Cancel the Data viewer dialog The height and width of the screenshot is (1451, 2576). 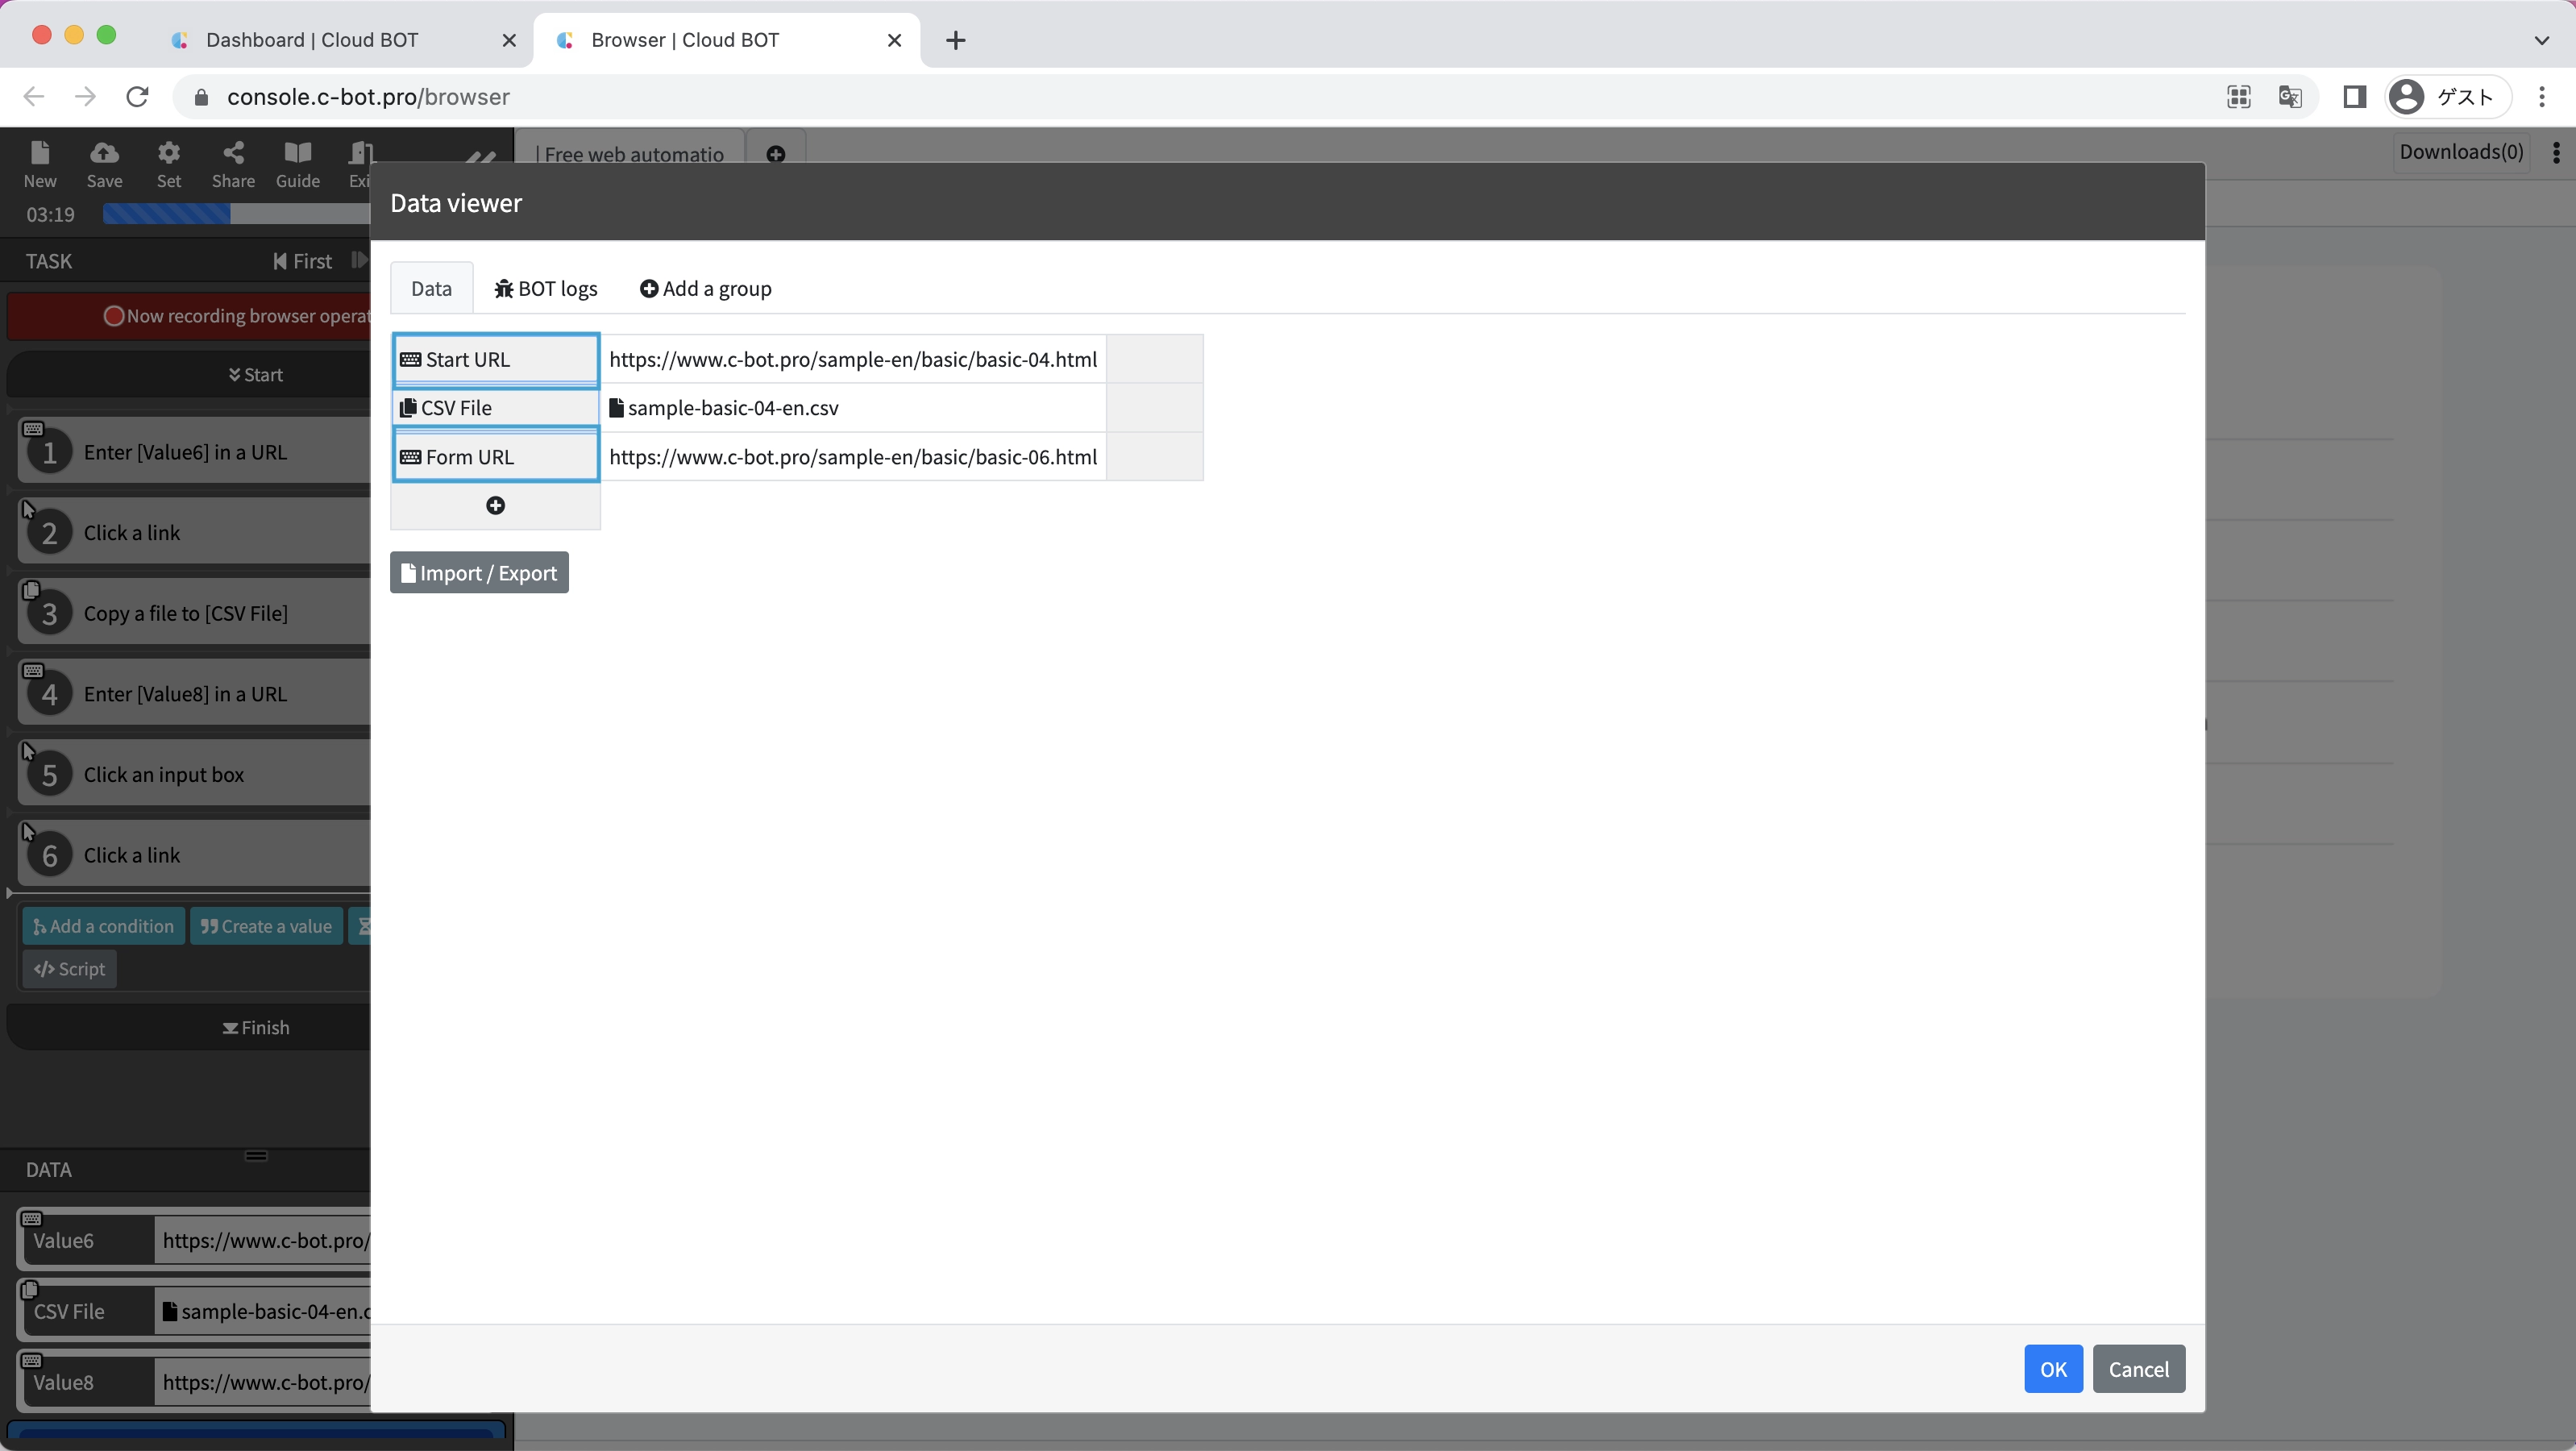(2138, 1369)
